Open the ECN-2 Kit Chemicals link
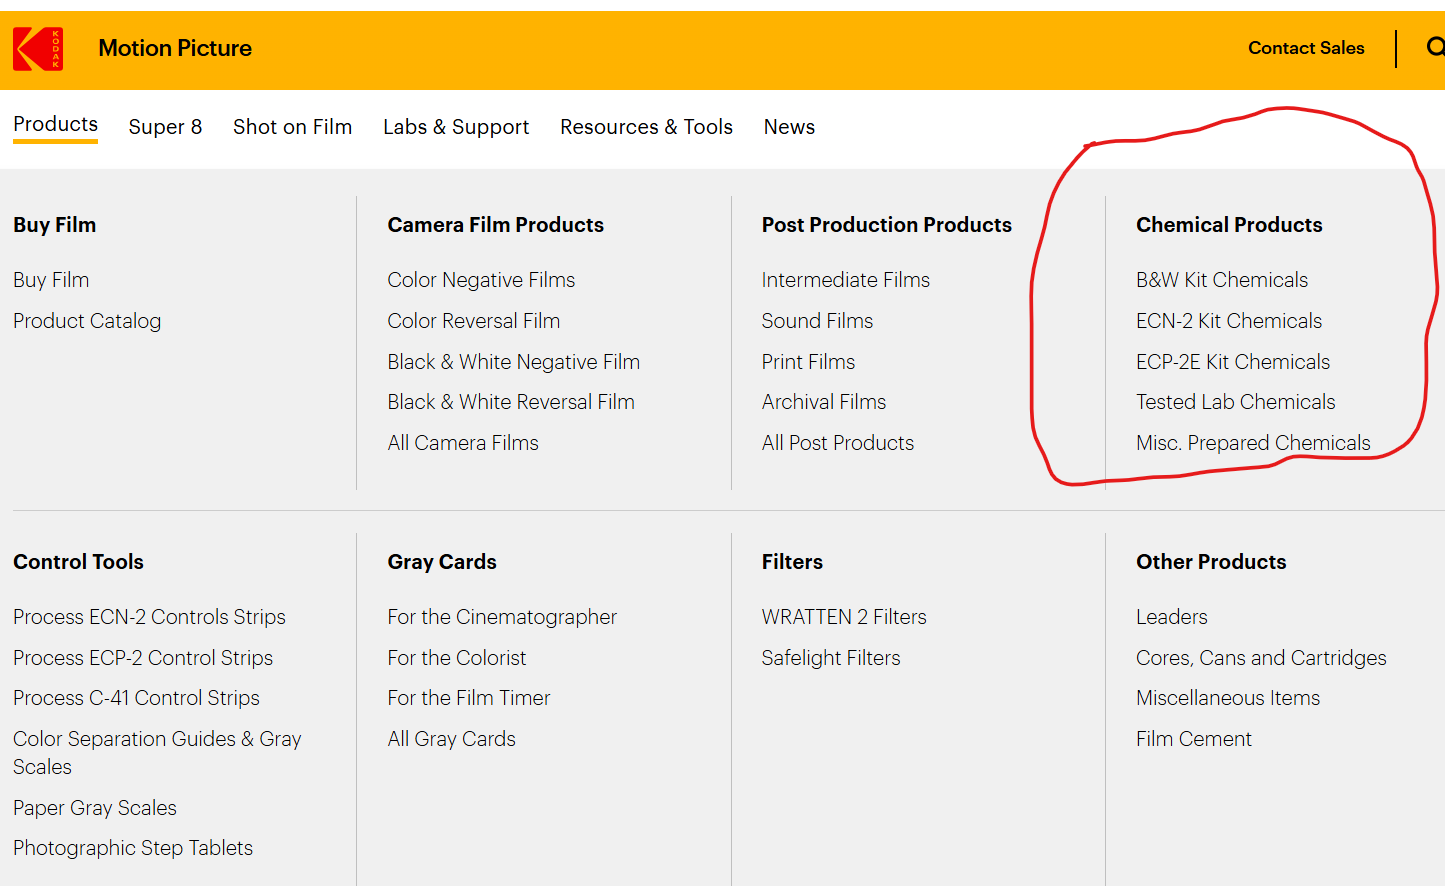 tap(1228, 321)
